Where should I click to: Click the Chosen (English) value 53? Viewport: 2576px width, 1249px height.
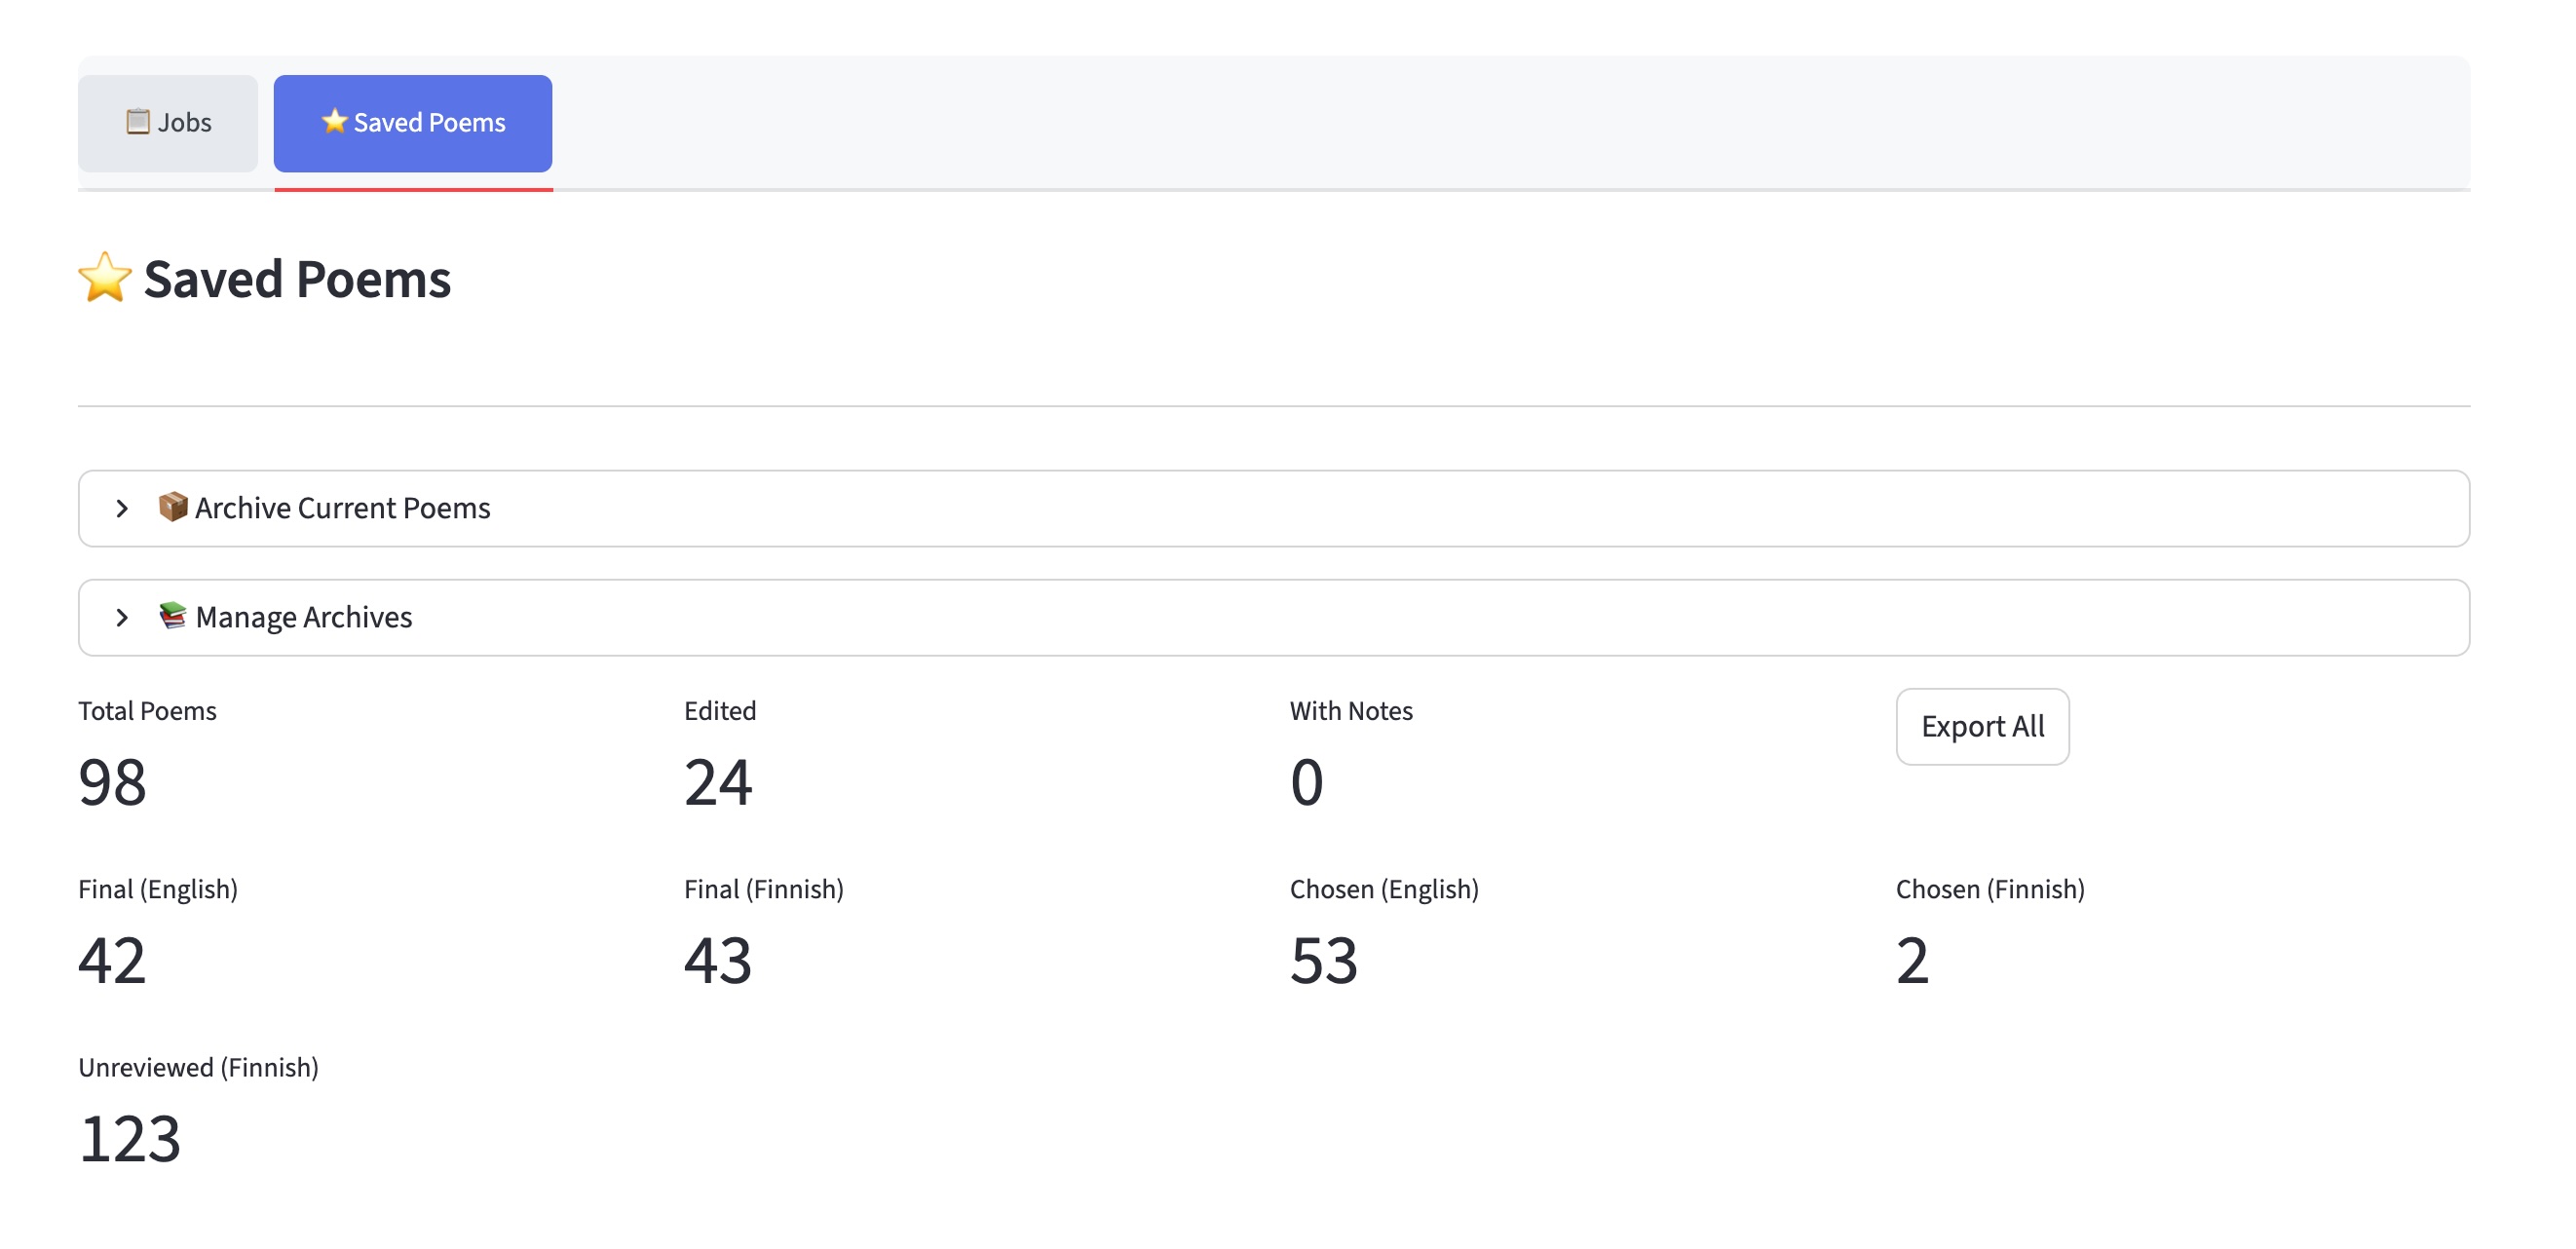(x=1323, y=960)
